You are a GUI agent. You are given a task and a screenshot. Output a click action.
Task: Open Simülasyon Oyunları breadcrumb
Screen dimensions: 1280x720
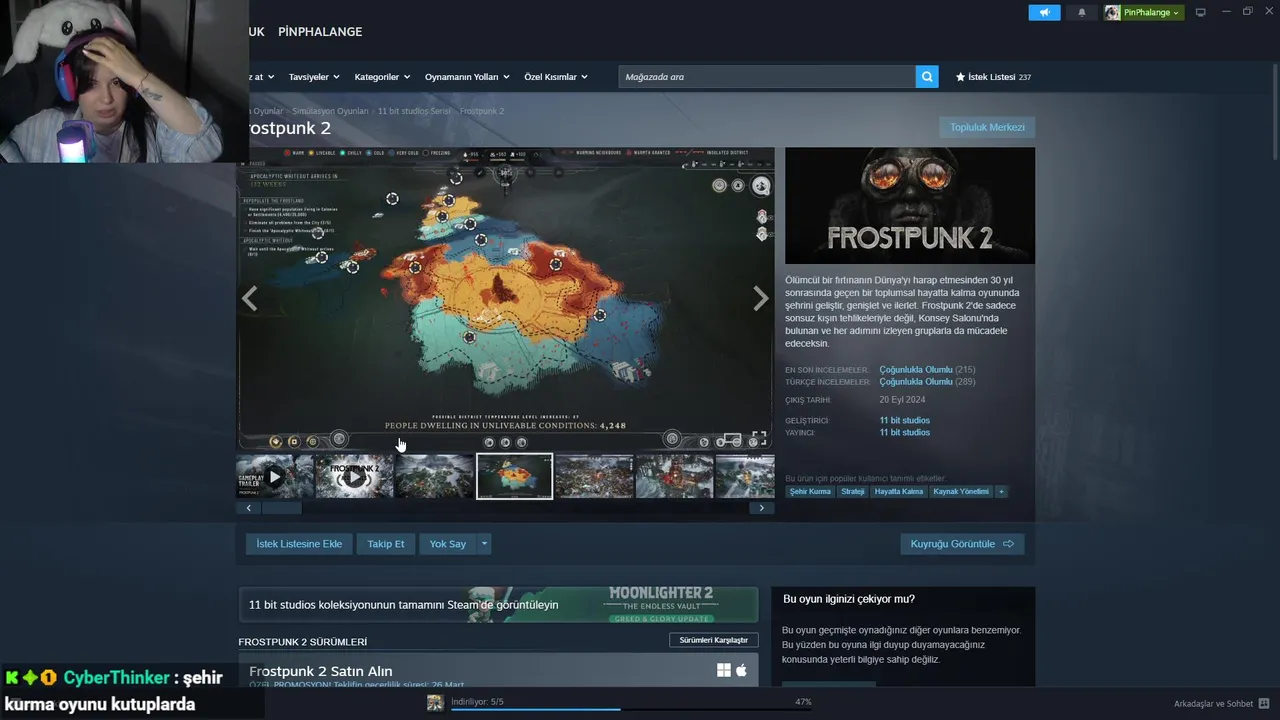[330, 111]
